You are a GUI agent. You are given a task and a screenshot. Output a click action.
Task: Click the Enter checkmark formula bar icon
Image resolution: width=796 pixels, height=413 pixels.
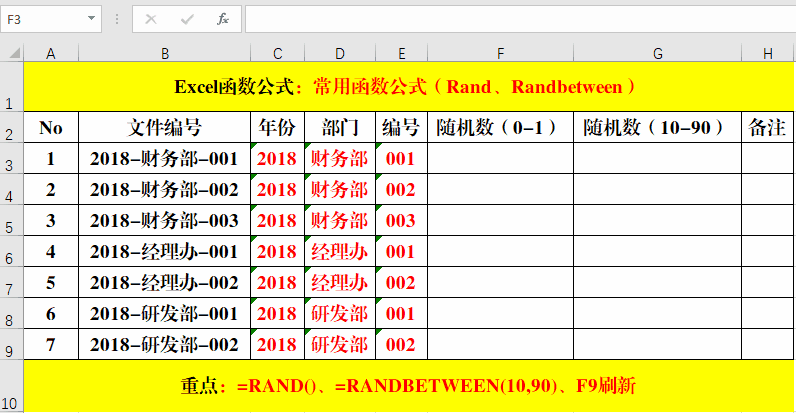pyautogui.click(x=187, y=19)
